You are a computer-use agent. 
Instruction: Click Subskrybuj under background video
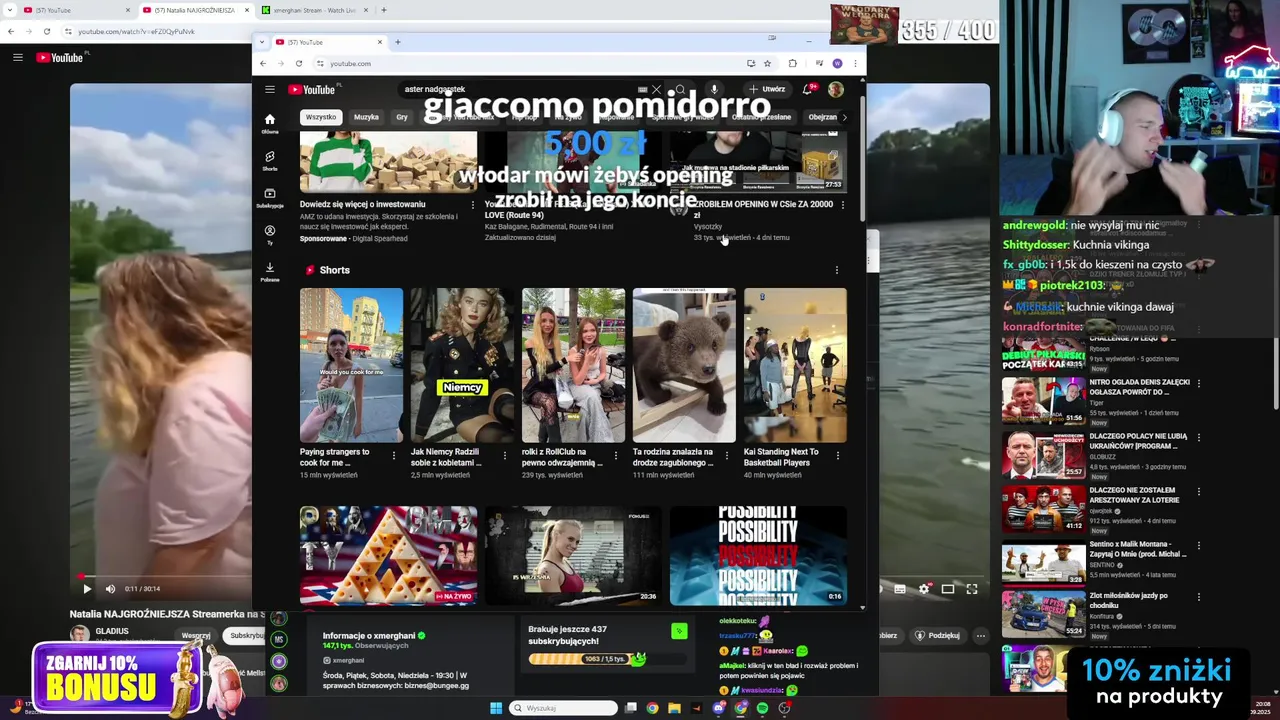(245, 635)
